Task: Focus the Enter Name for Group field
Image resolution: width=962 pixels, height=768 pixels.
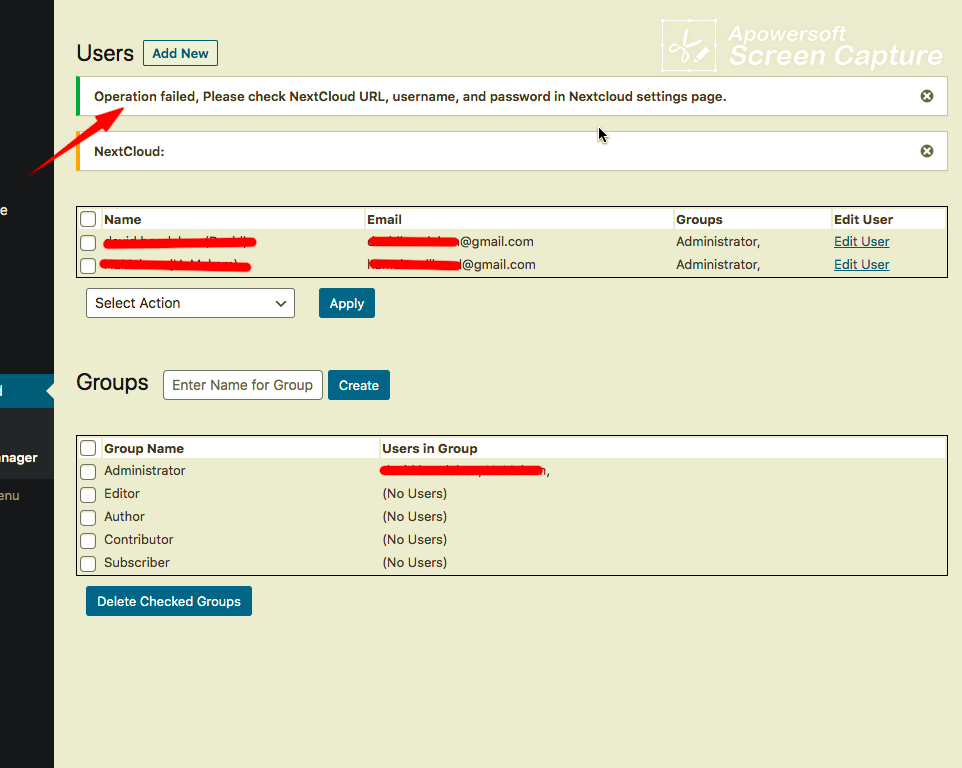Action: click(x=242, y=385)
